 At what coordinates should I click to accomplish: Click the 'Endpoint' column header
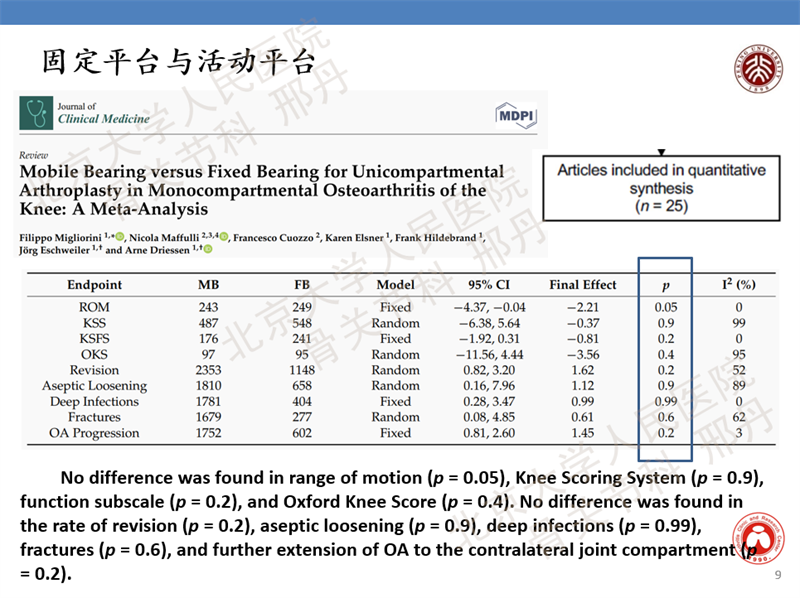[94, 285]
